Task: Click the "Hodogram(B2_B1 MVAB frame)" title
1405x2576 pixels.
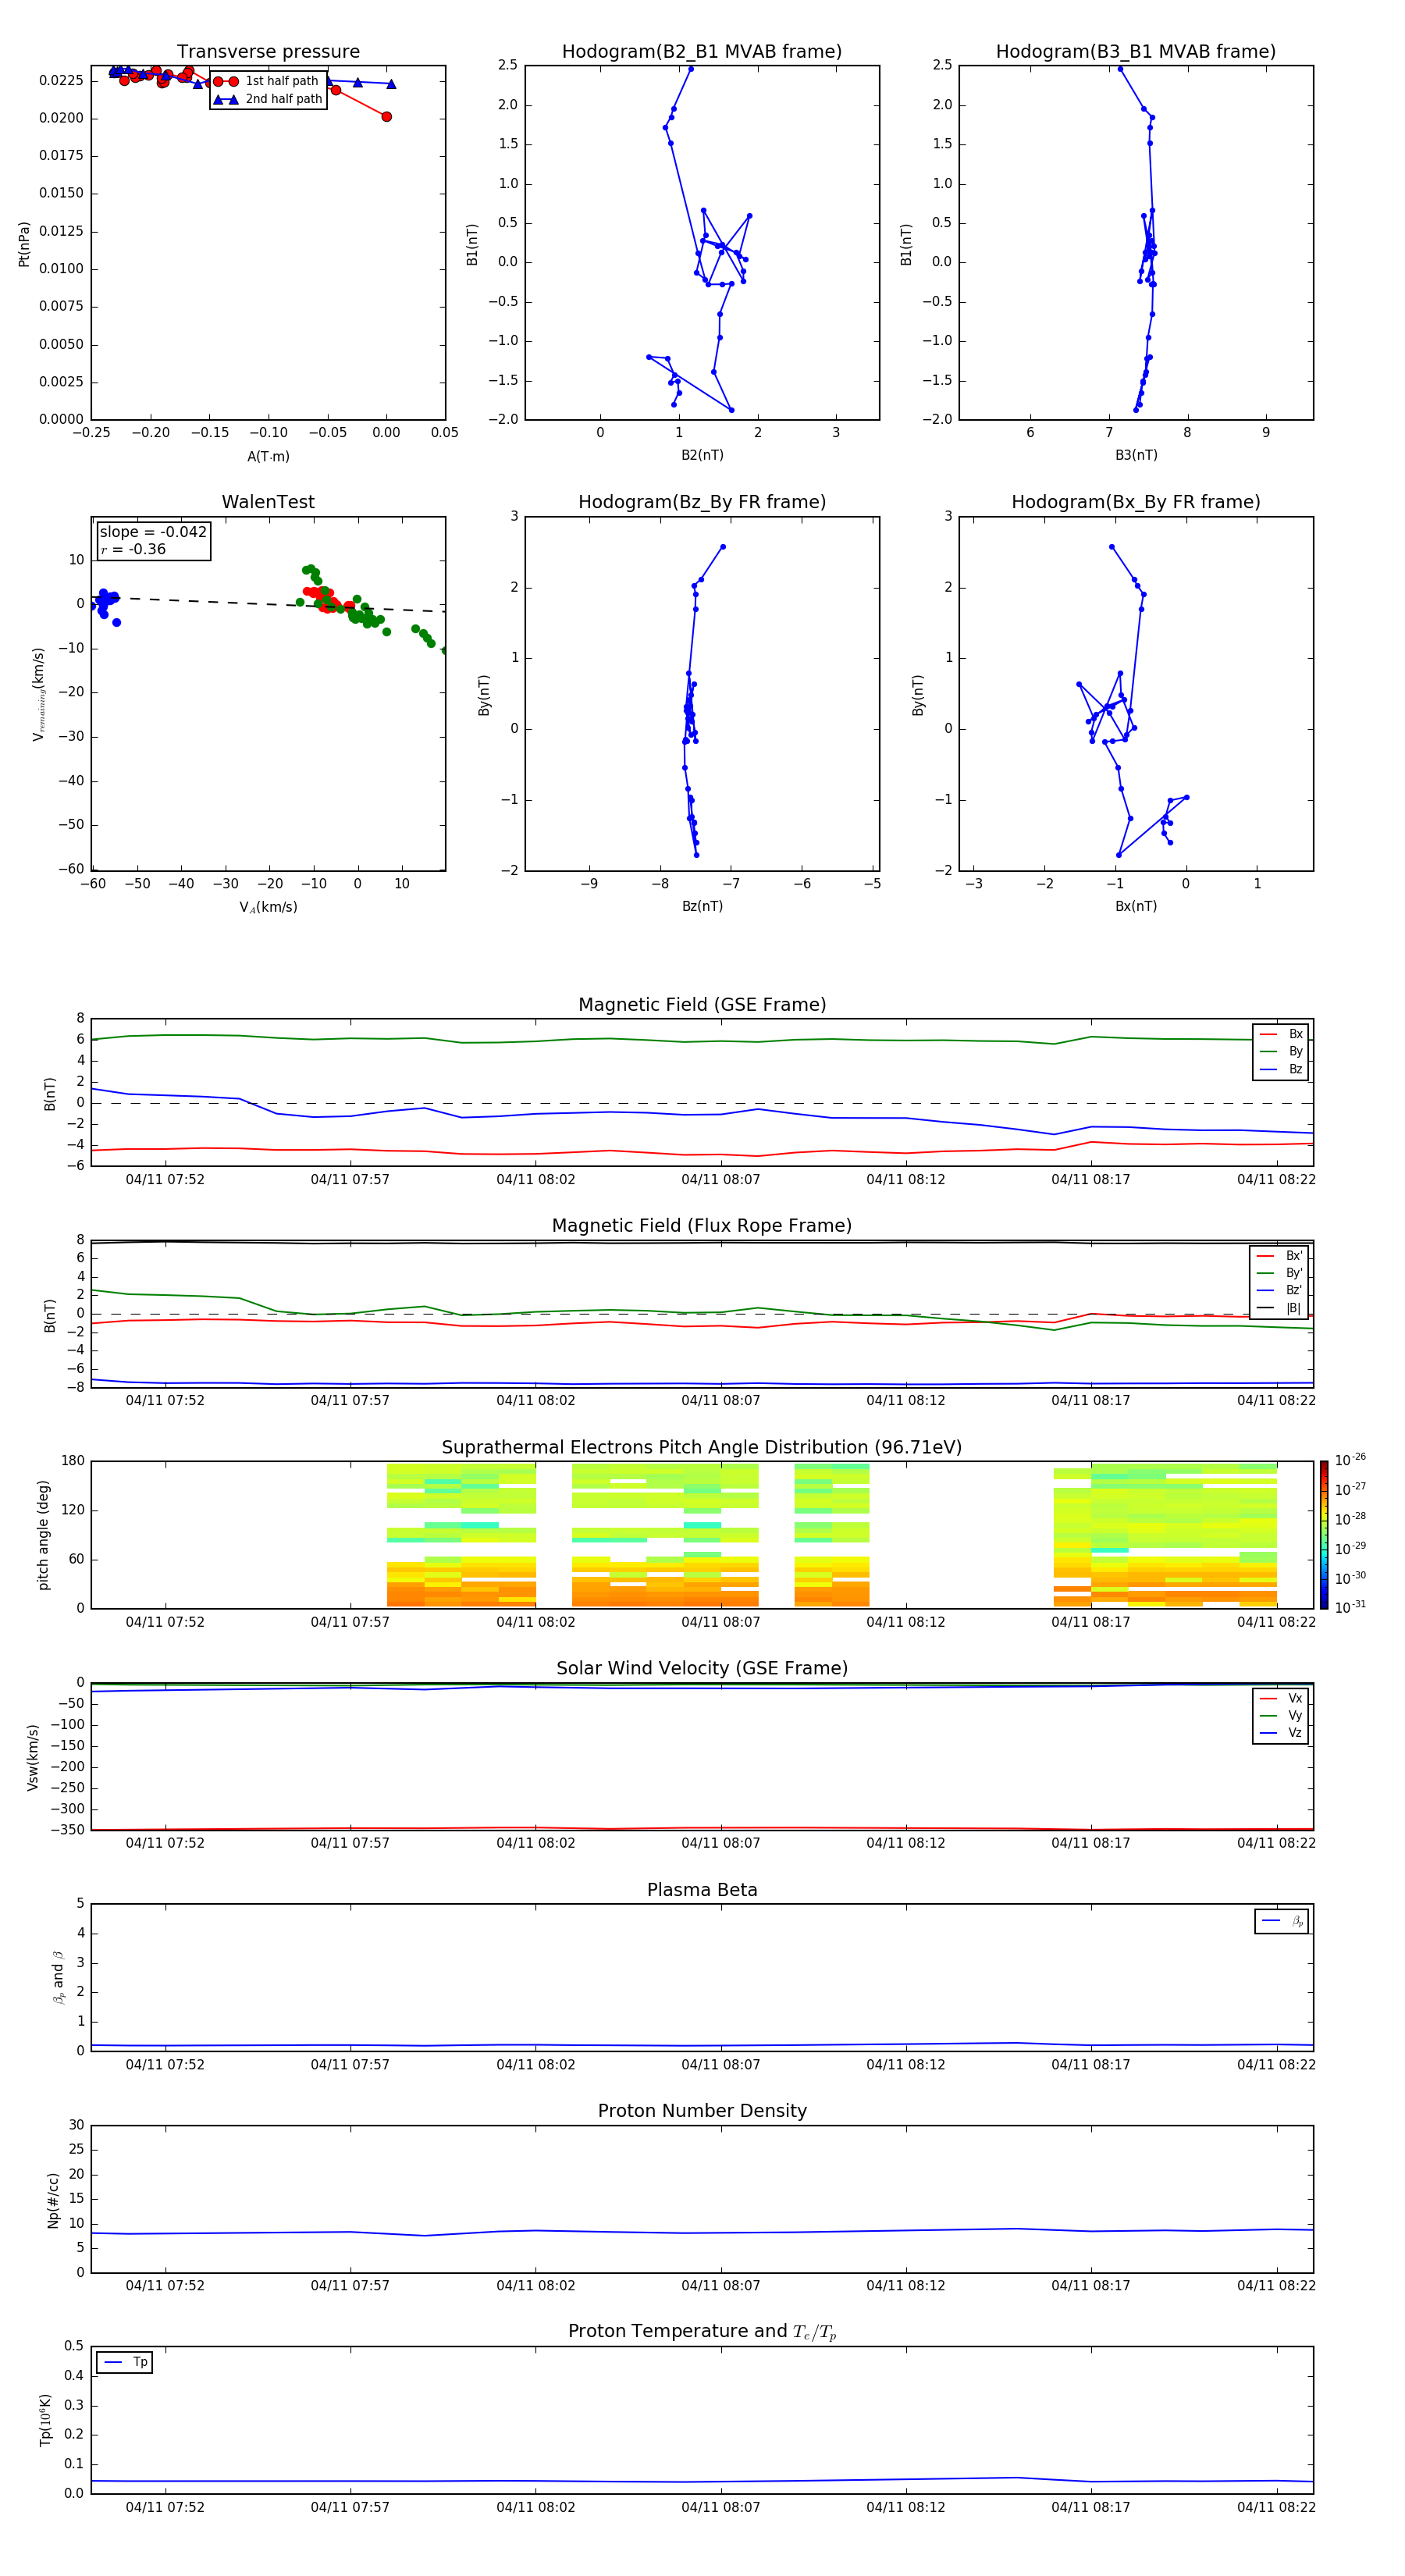Action: pyautogui.click(x=702, y=52)
